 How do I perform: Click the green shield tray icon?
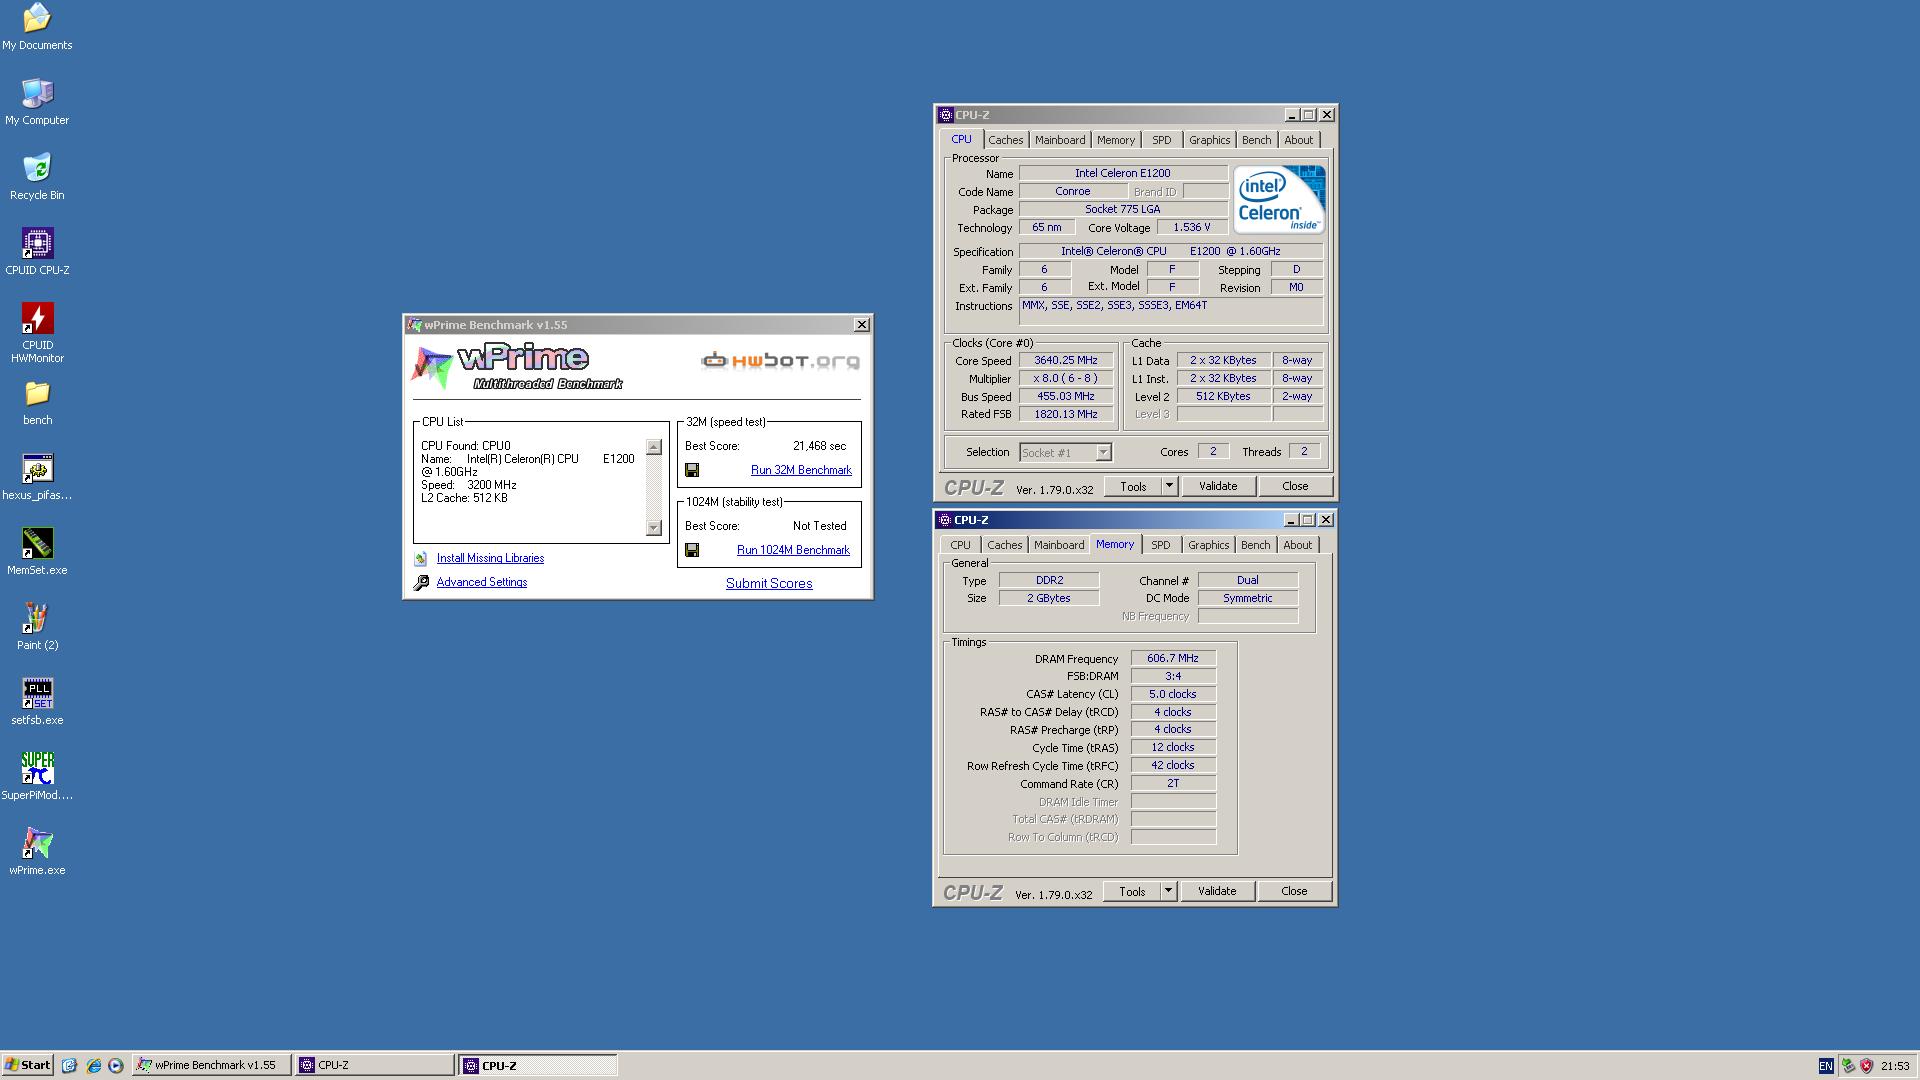pyautogui.click(x=1848, y=1066)
